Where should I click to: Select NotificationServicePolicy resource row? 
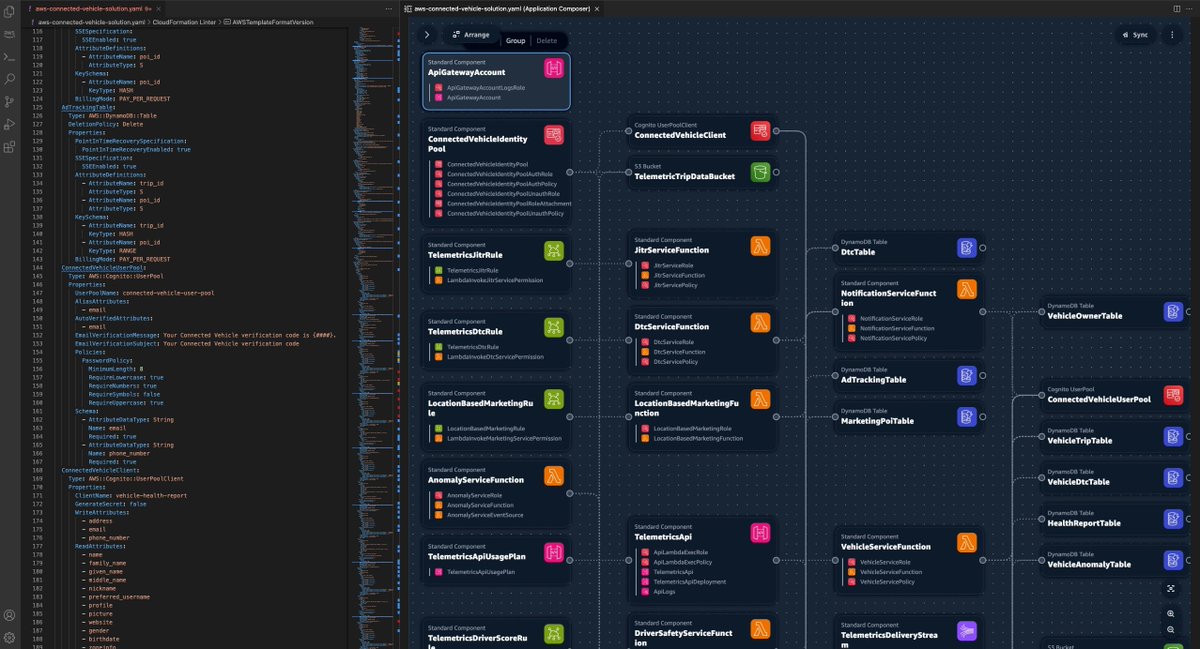[x=887, y=338]
